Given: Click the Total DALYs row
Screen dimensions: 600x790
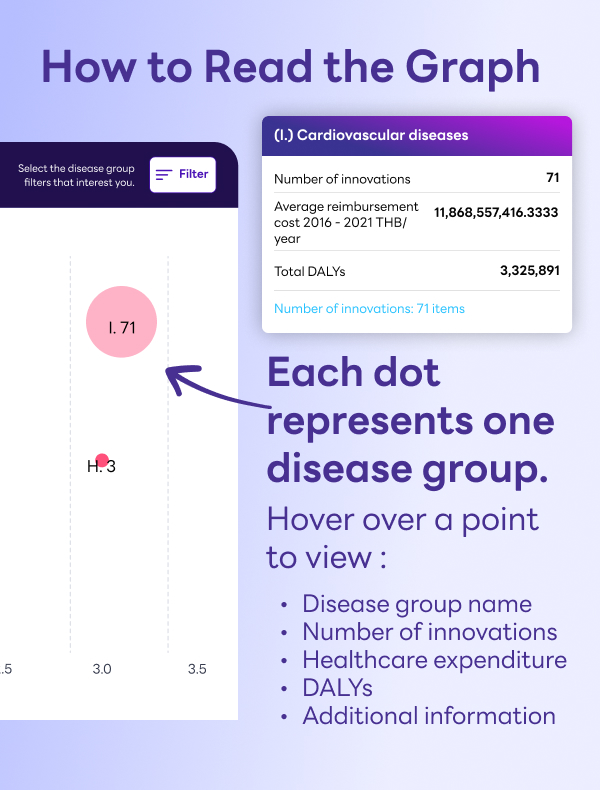Looking at the screenshot, I should [x=417, y=271].
